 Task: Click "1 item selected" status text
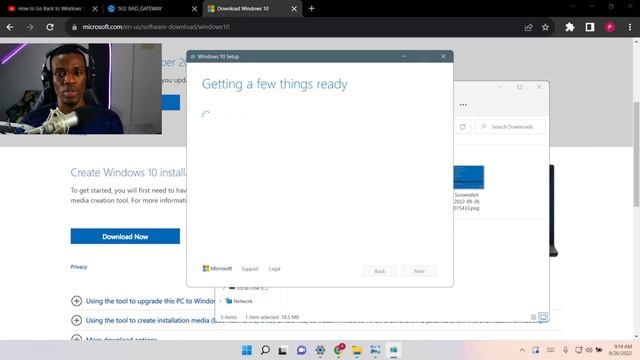(262, 317)
